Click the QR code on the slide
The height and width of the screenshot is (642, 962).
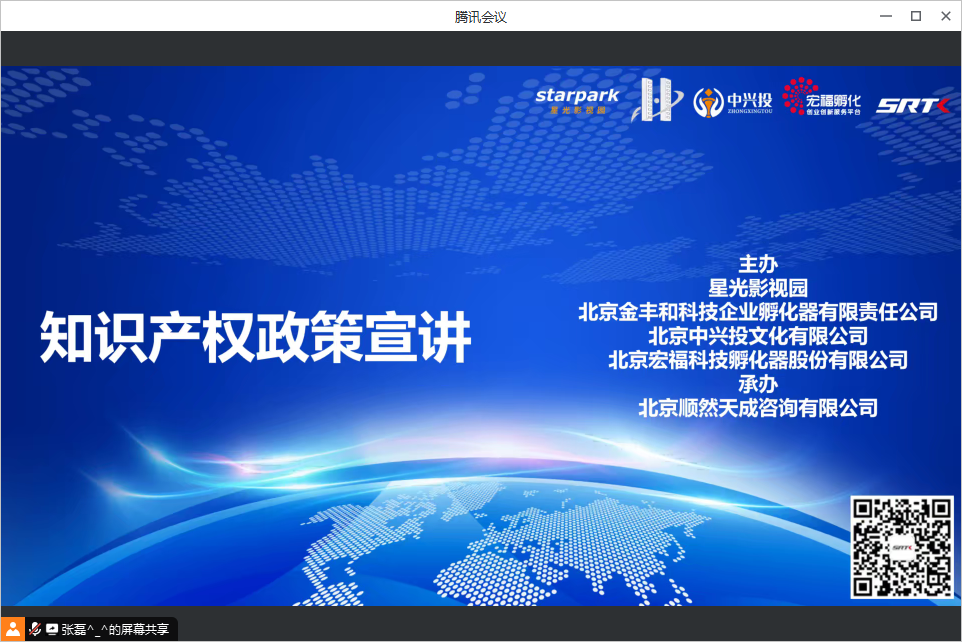click(x=902, y=547)
